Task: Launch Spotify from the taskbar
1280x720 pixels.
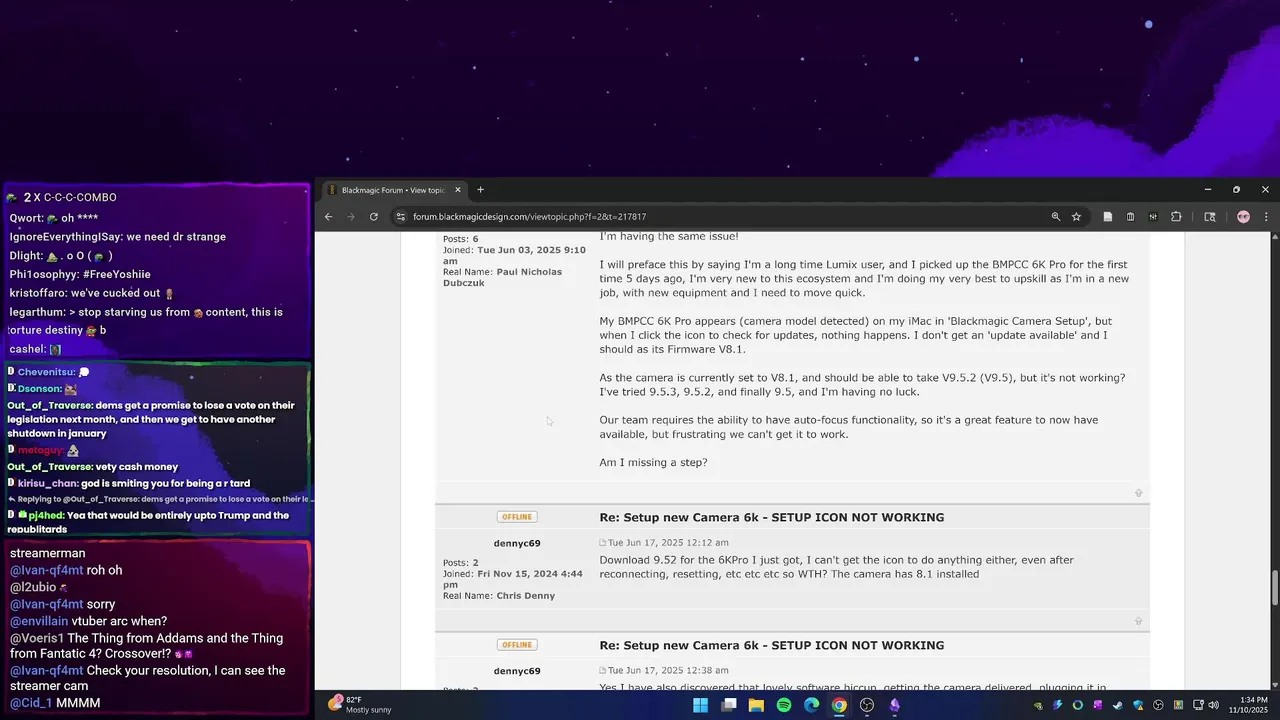Action: 784,705
